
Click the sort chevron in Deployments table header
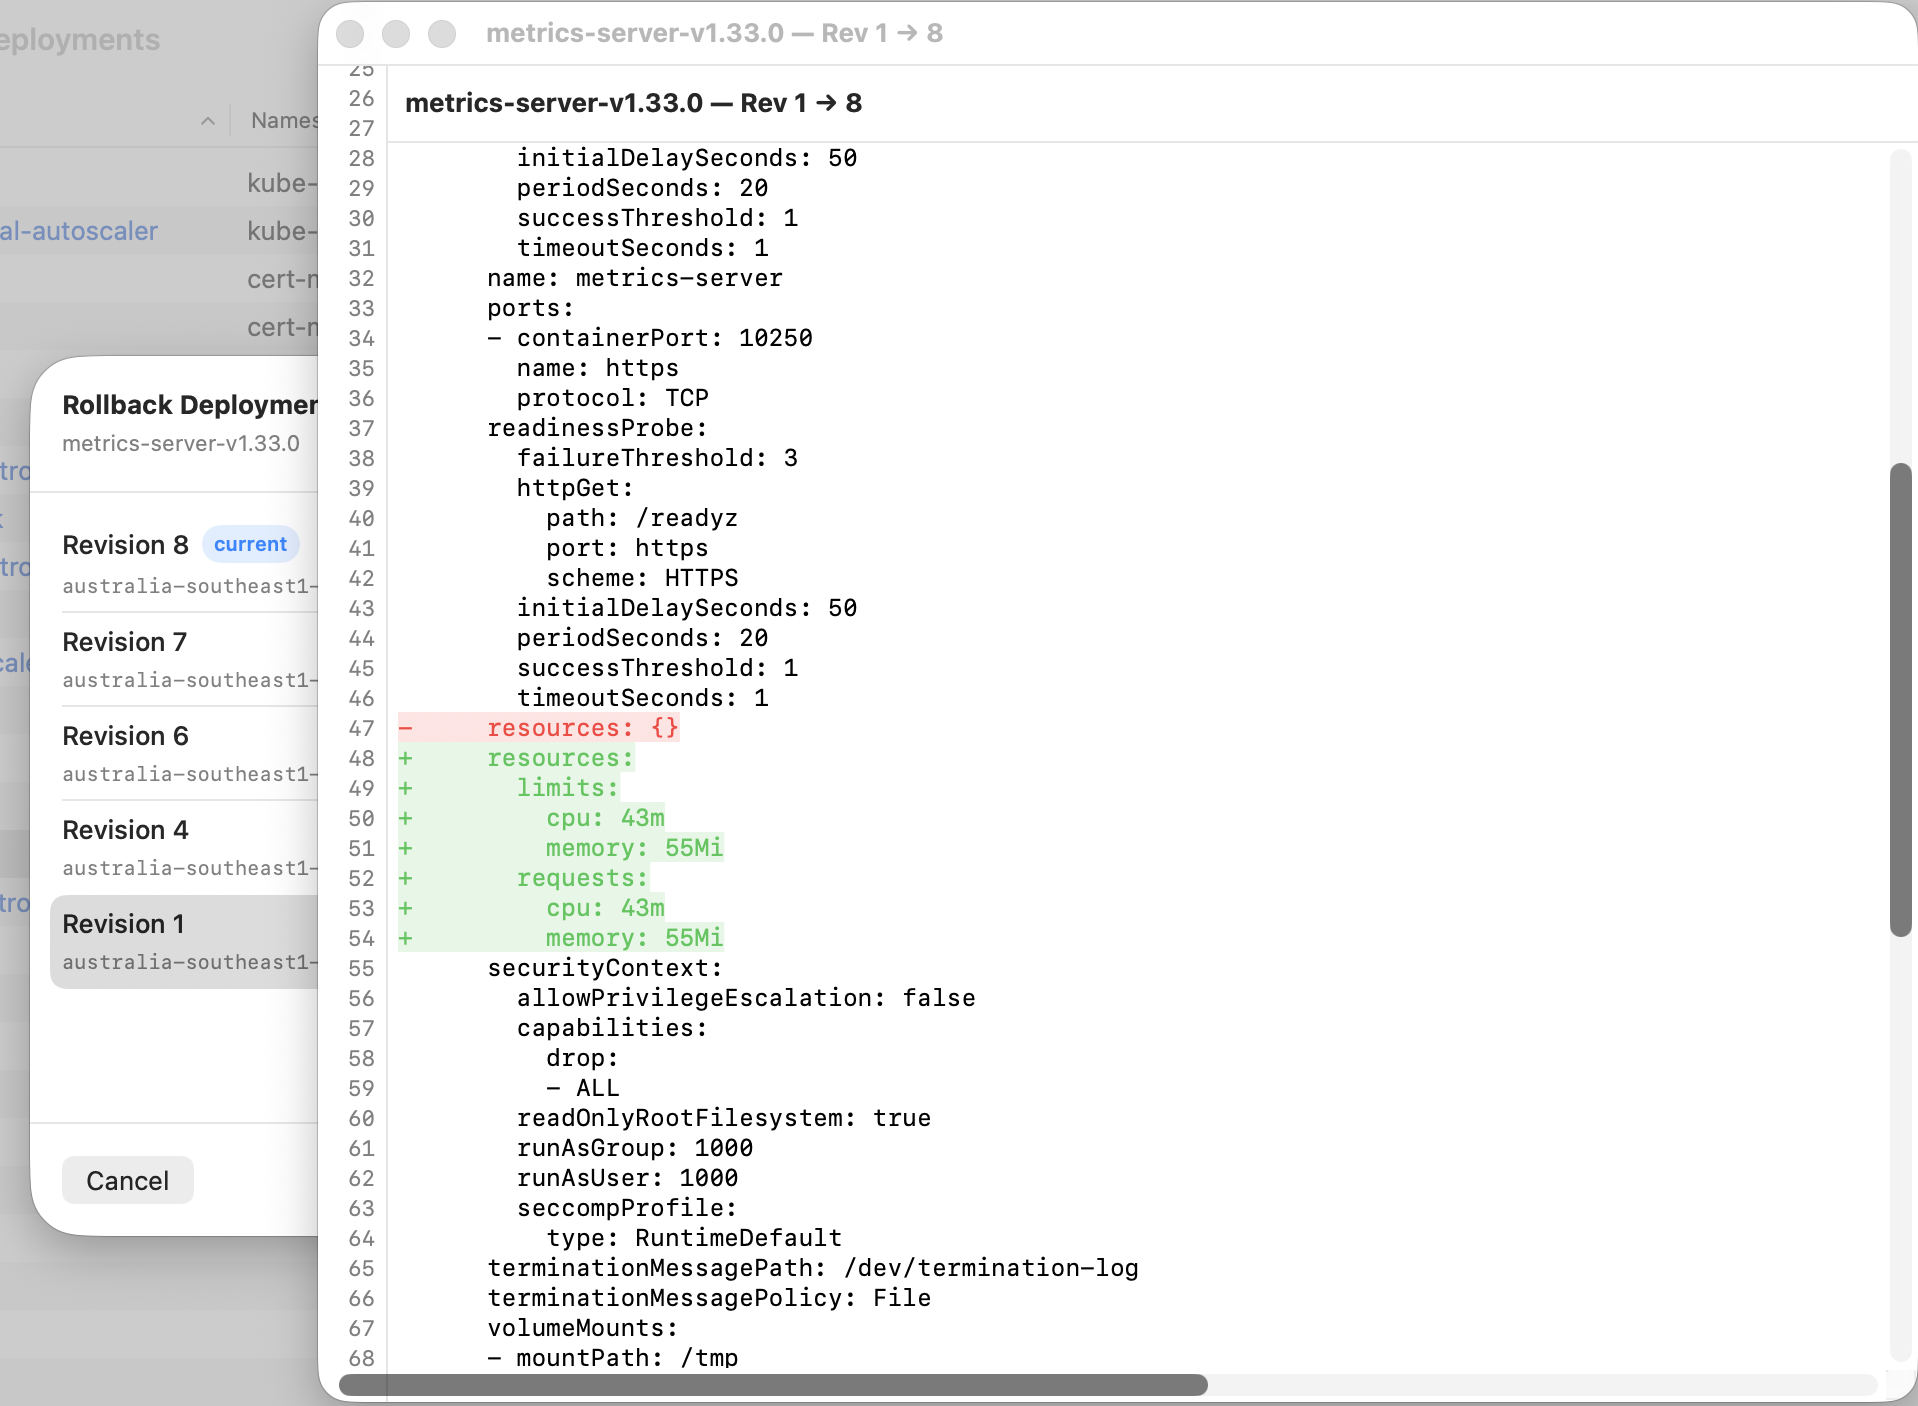coord(207,121)
